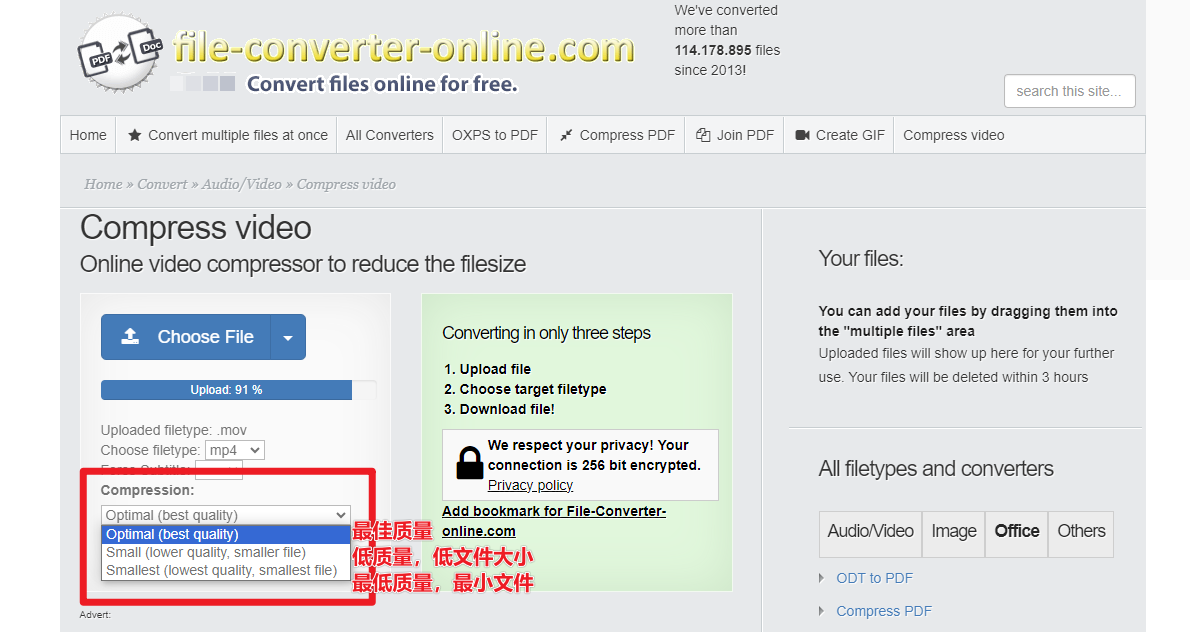1190x632 pixels.
Task: Focus the search this site field
Action: coord(1069,91)
